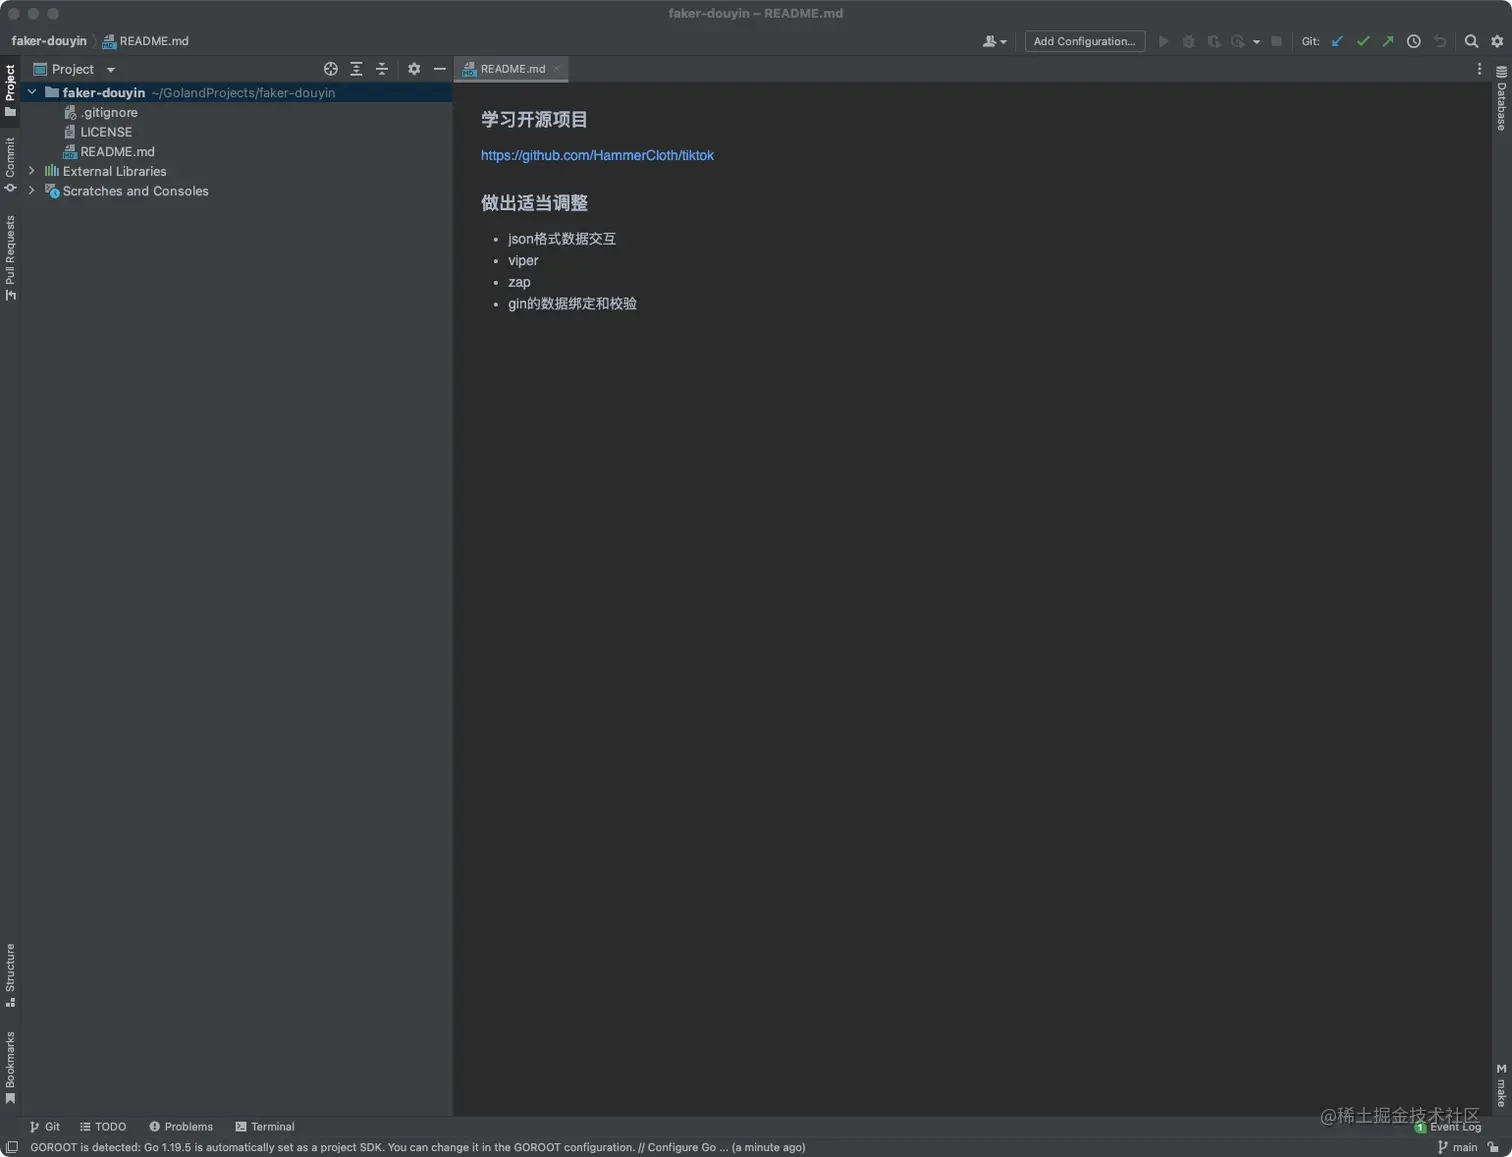This screenshot has width=1512, height=1157.
Task: Open the Git tool window at bottom
Action: click(45, 1126)
